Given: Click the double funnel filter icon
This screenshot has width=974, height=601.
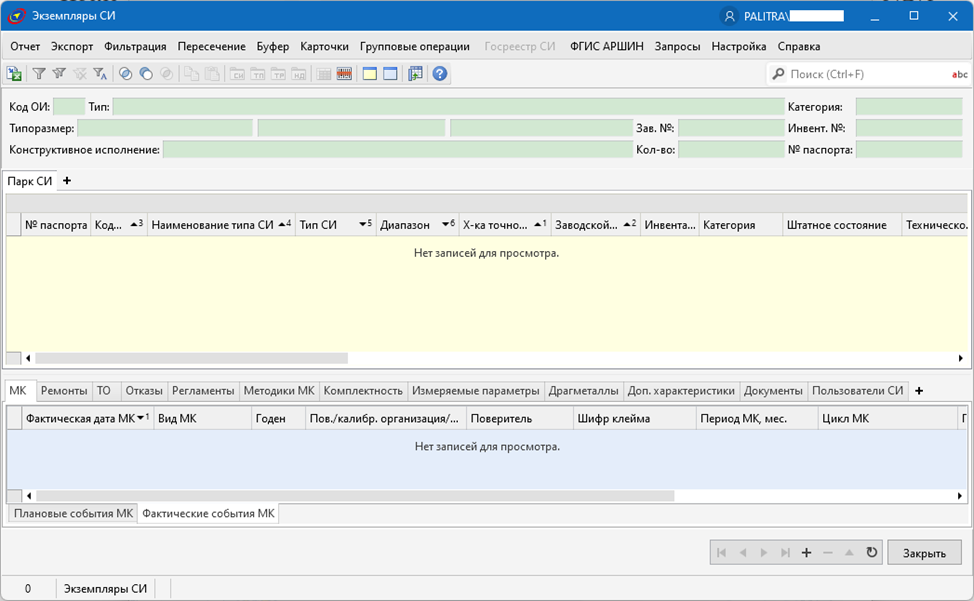Looking at the screenshot, I should click(59, 74).
